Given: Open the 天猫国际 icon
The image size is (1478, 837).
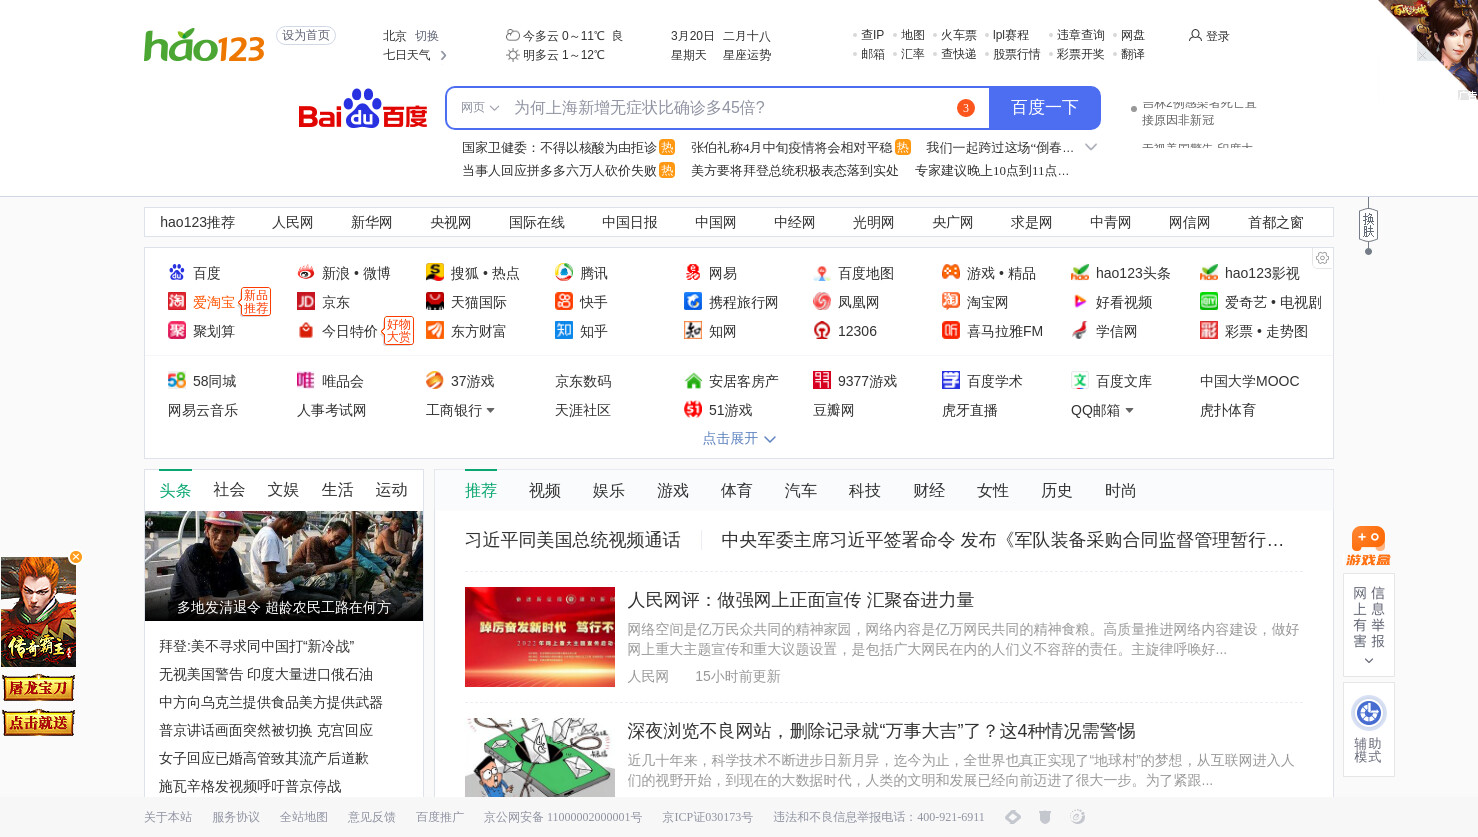Looking at the screenshot, I should coord(435,301).
